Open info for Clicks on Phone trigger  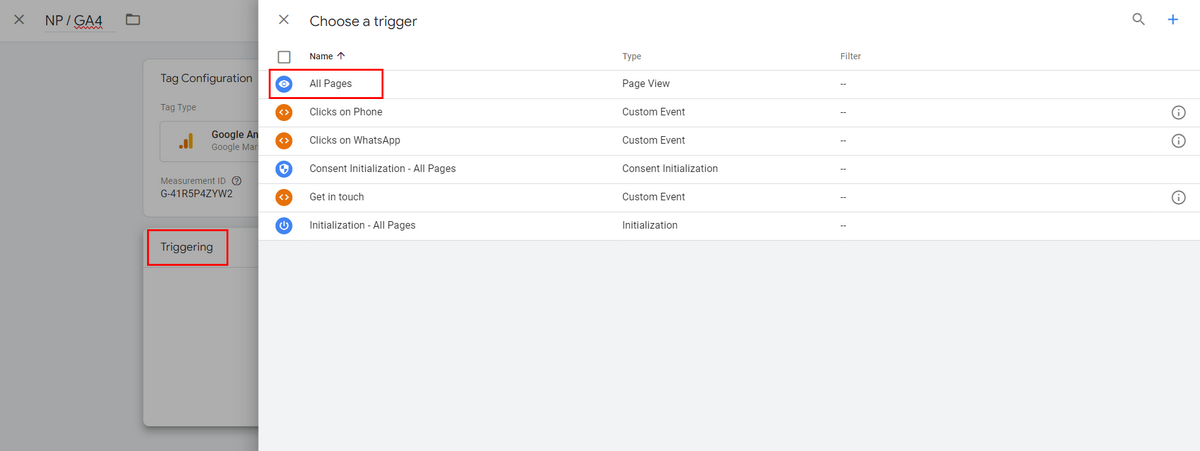click(x=1178, y=113)
